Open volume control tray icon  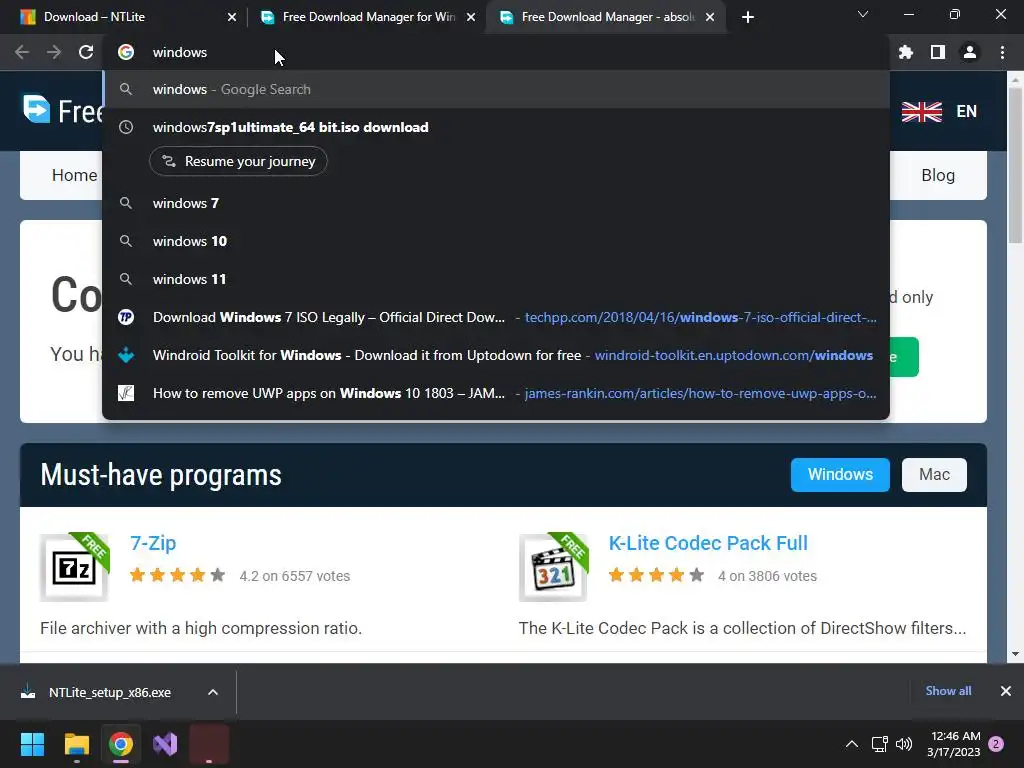pyautogui.click(x=904, y=744)
